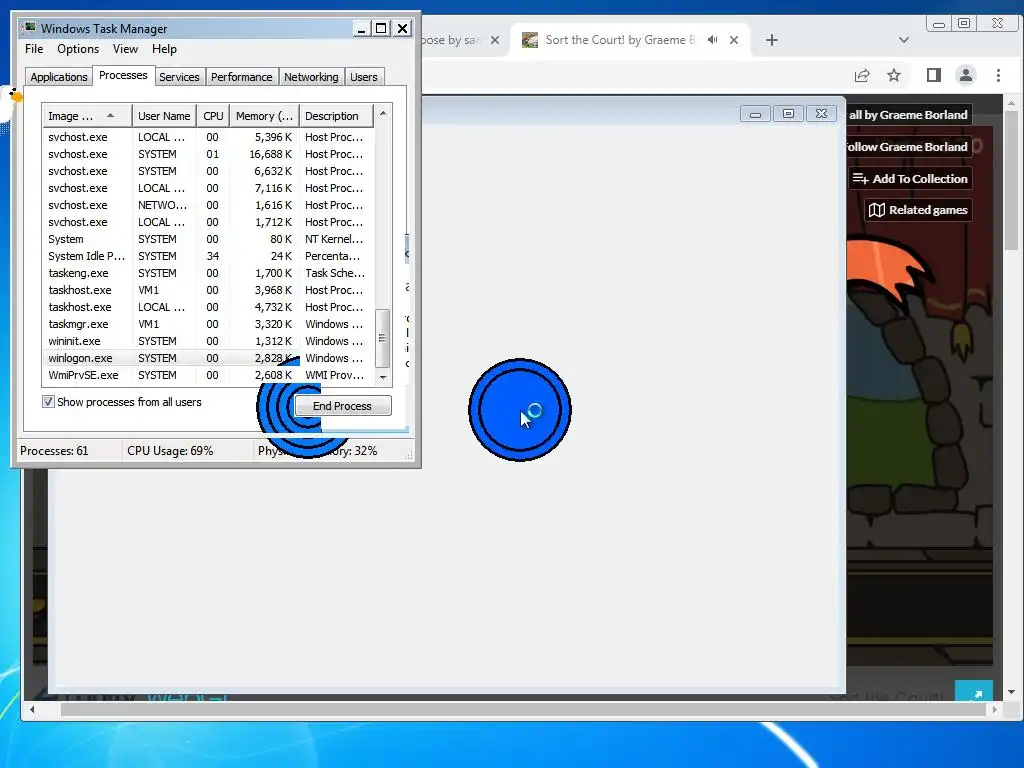Switch to the Applications tab
1024x768 pixels.
coord(59,77)
